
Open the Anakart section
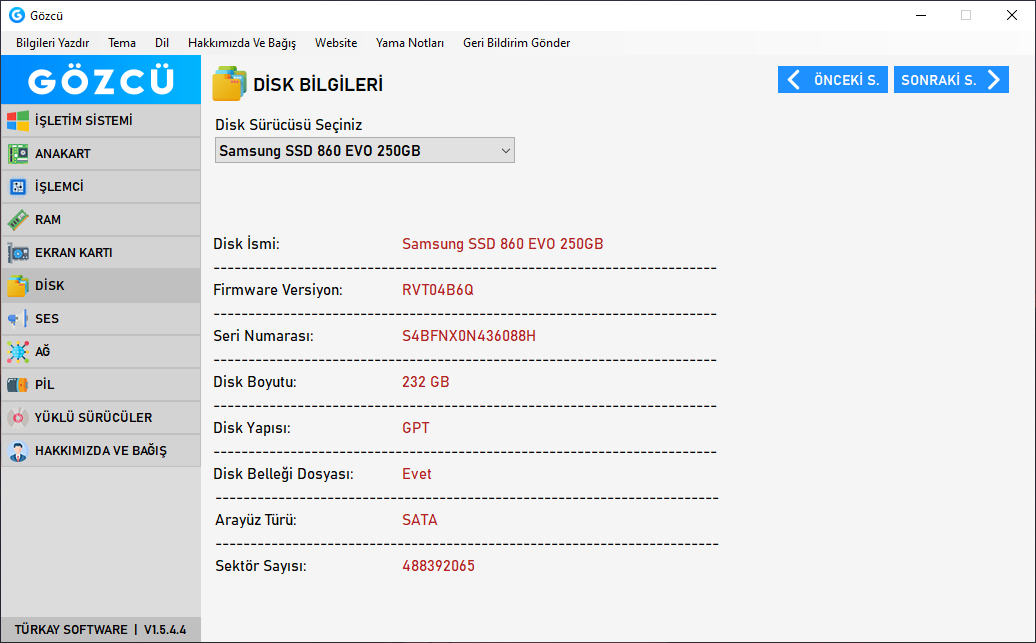(x=101, y=154)
